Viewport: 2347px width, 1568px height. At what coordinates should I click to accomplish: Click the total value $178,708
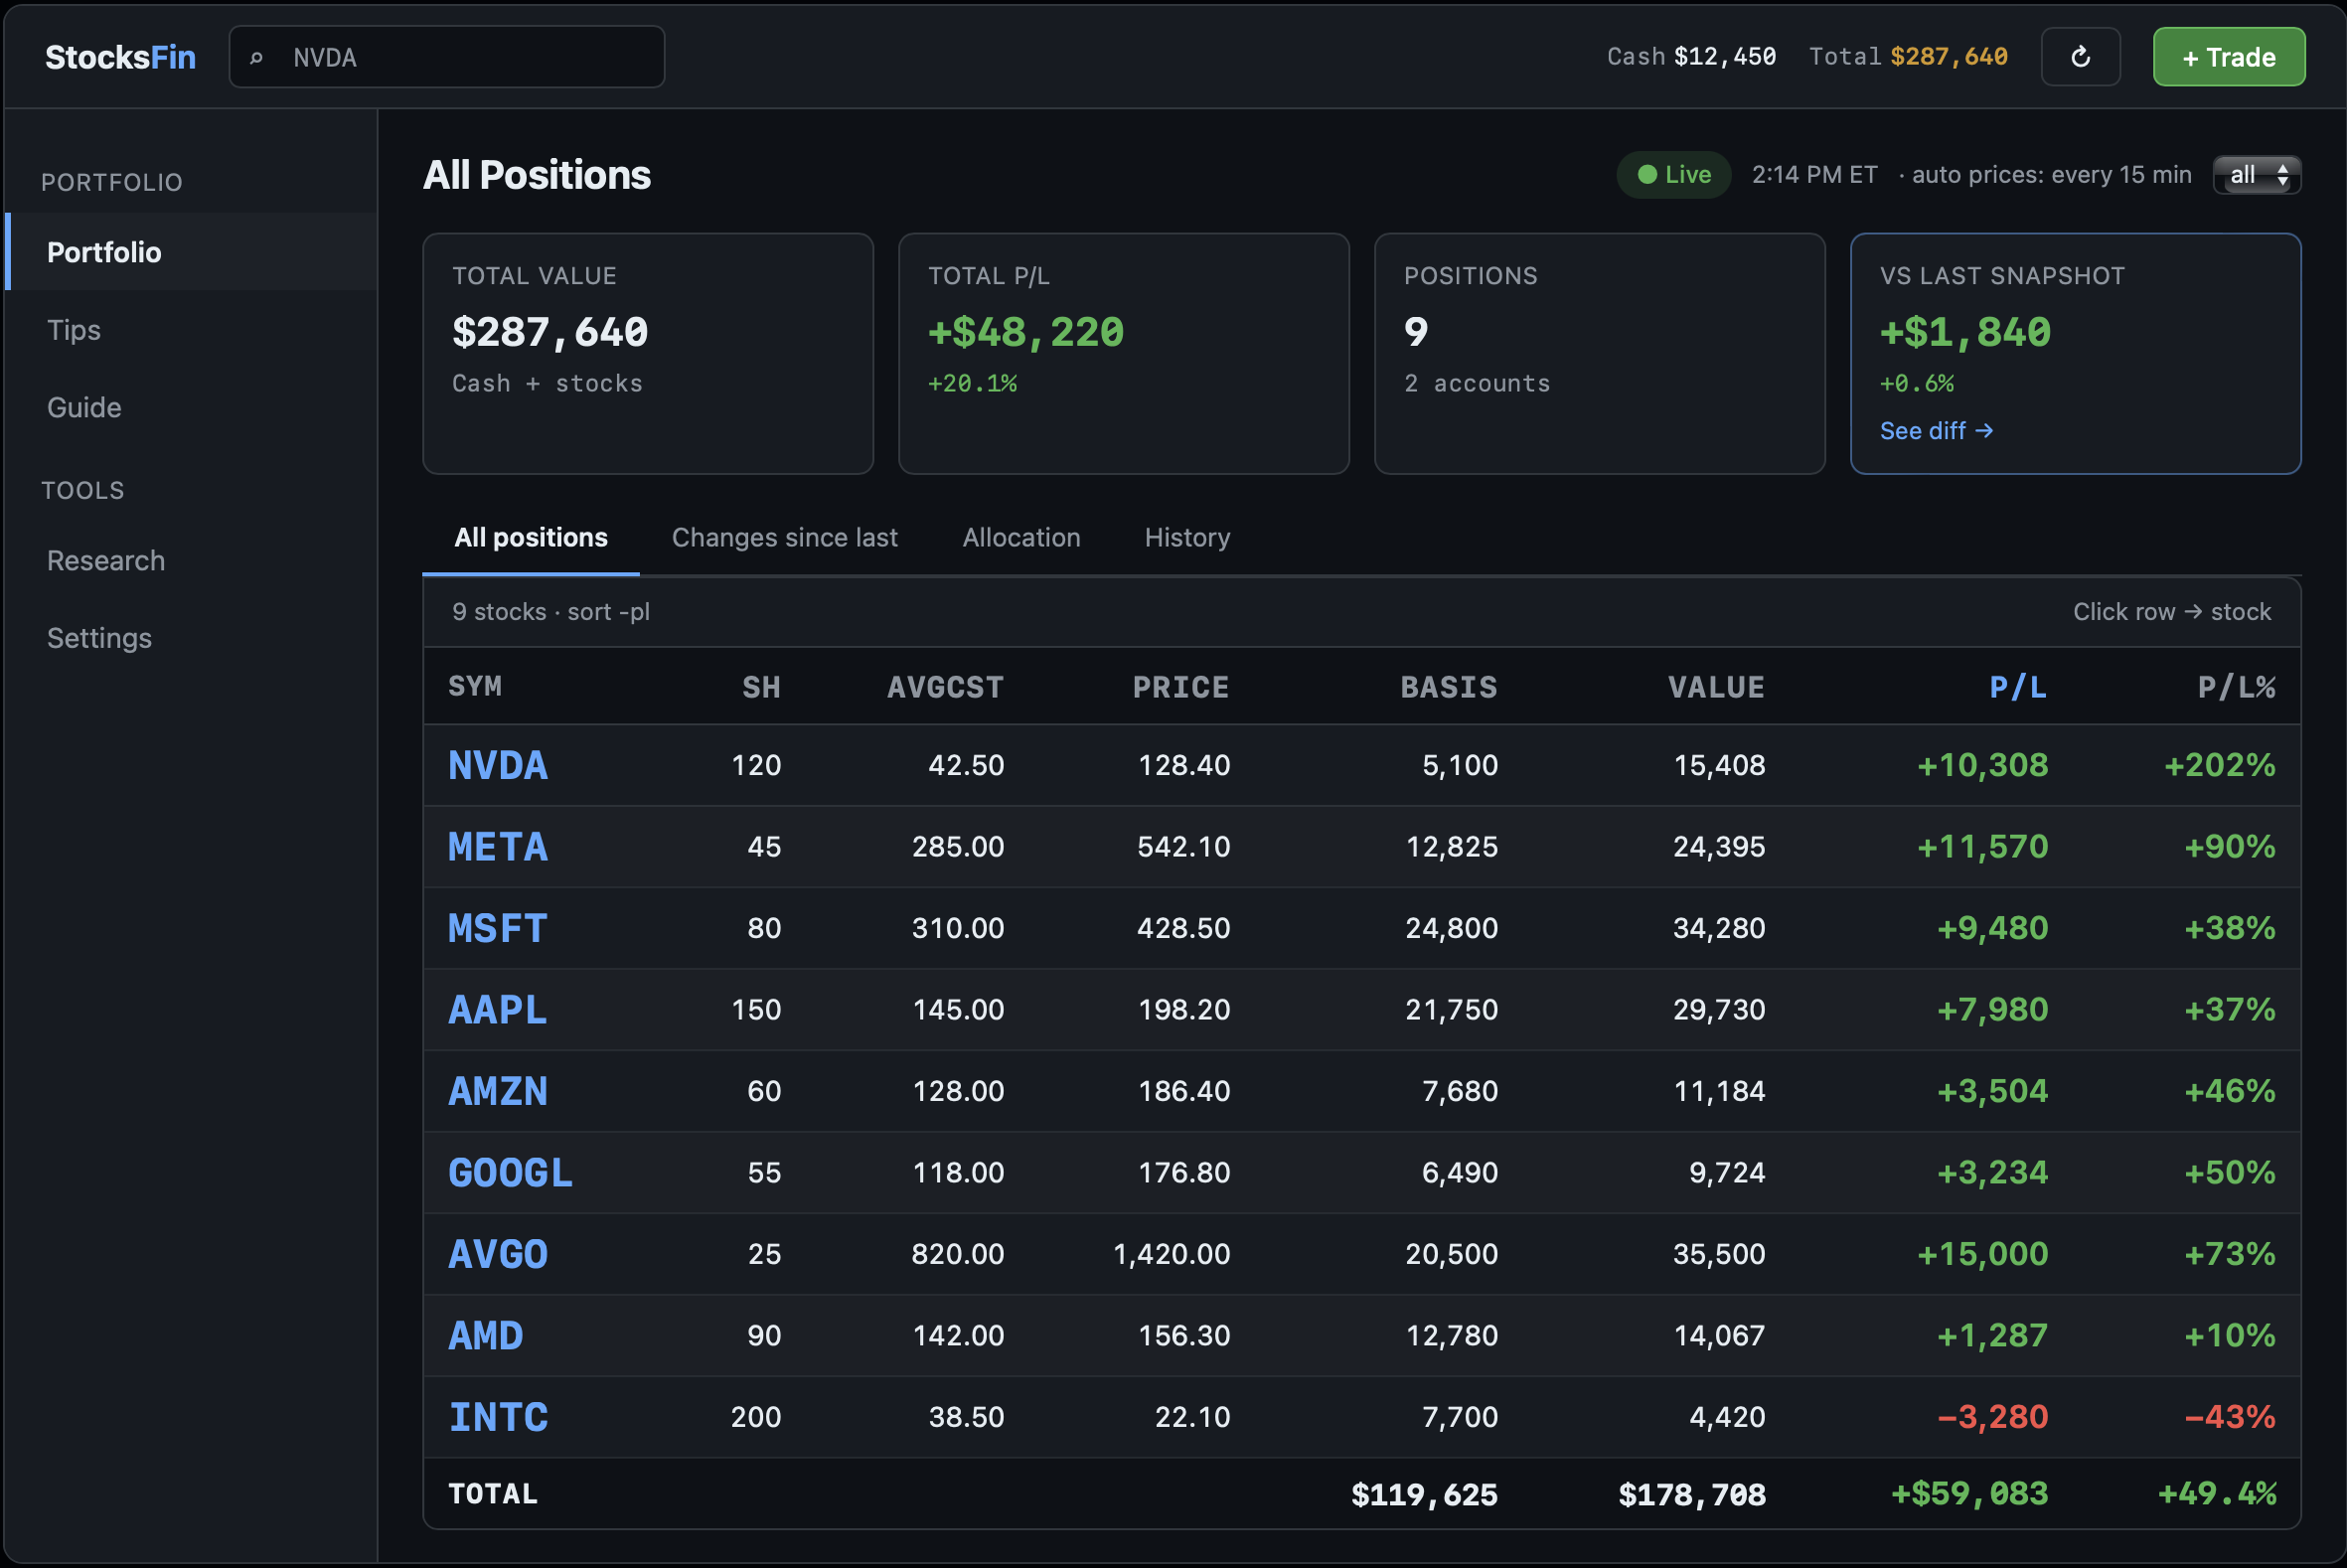[1692, 1495]
